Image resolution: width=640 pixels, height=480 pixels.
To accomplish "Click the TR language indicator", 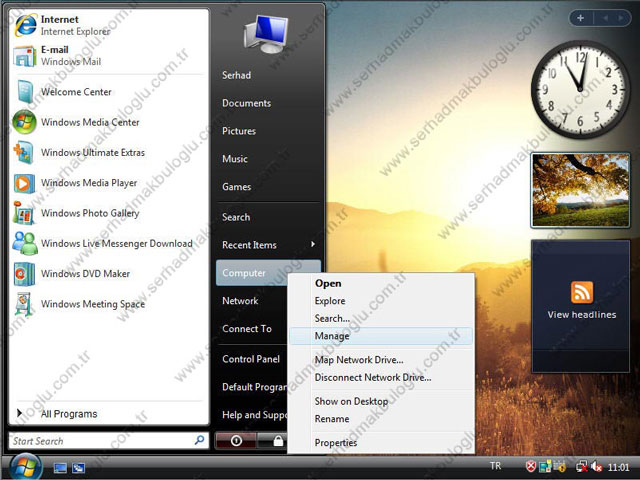I will click(495, 466).
